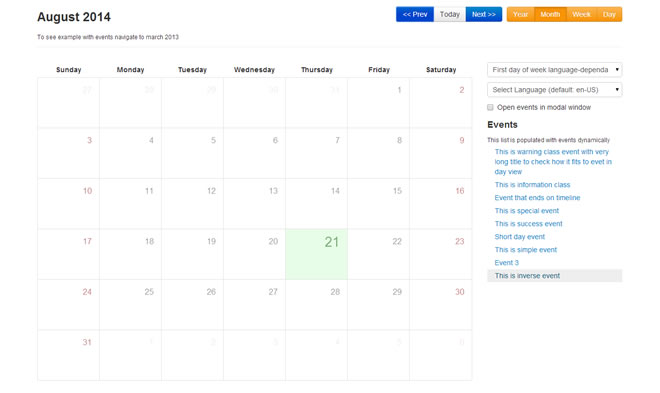This screenshot has height=393, width=660.
Task: Open the long-titled warning class event
Action: pyautogui.click(x=553, y=162)
